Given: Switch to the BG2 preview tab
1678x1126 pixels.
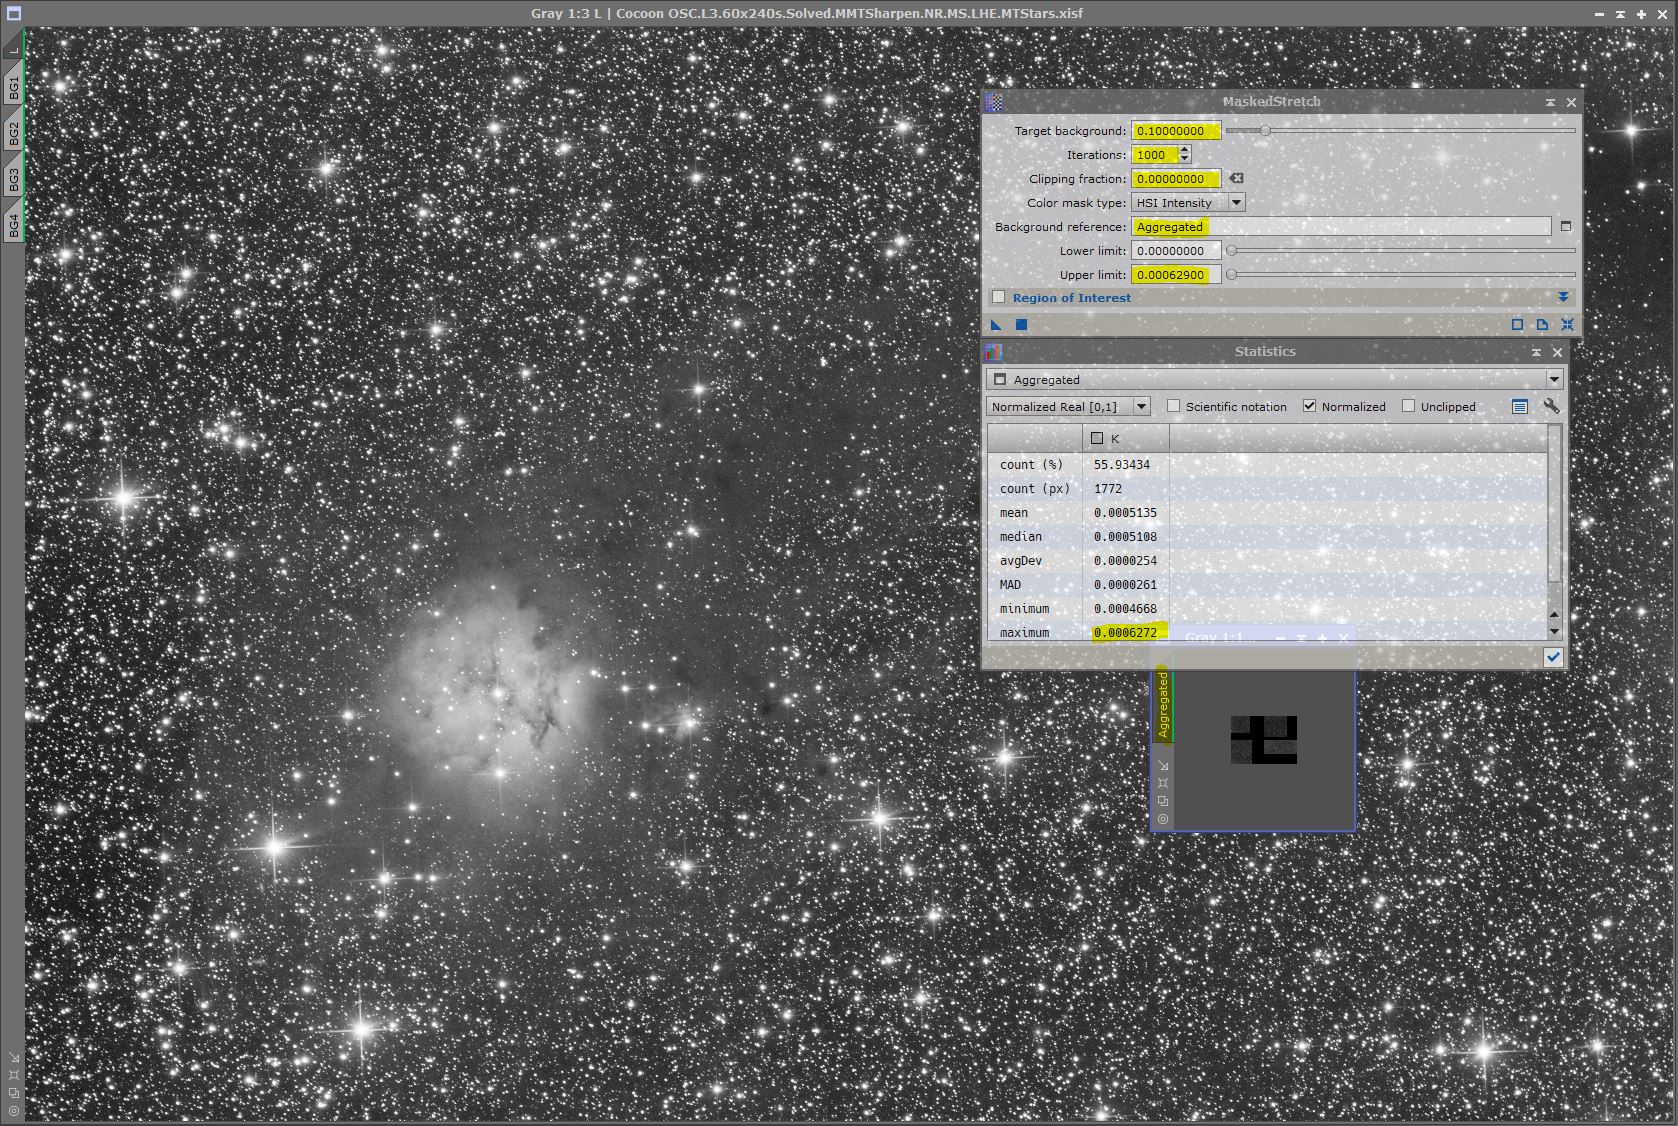Looking at the screenshot, I should pyautogui.click(x=14, y=133).
